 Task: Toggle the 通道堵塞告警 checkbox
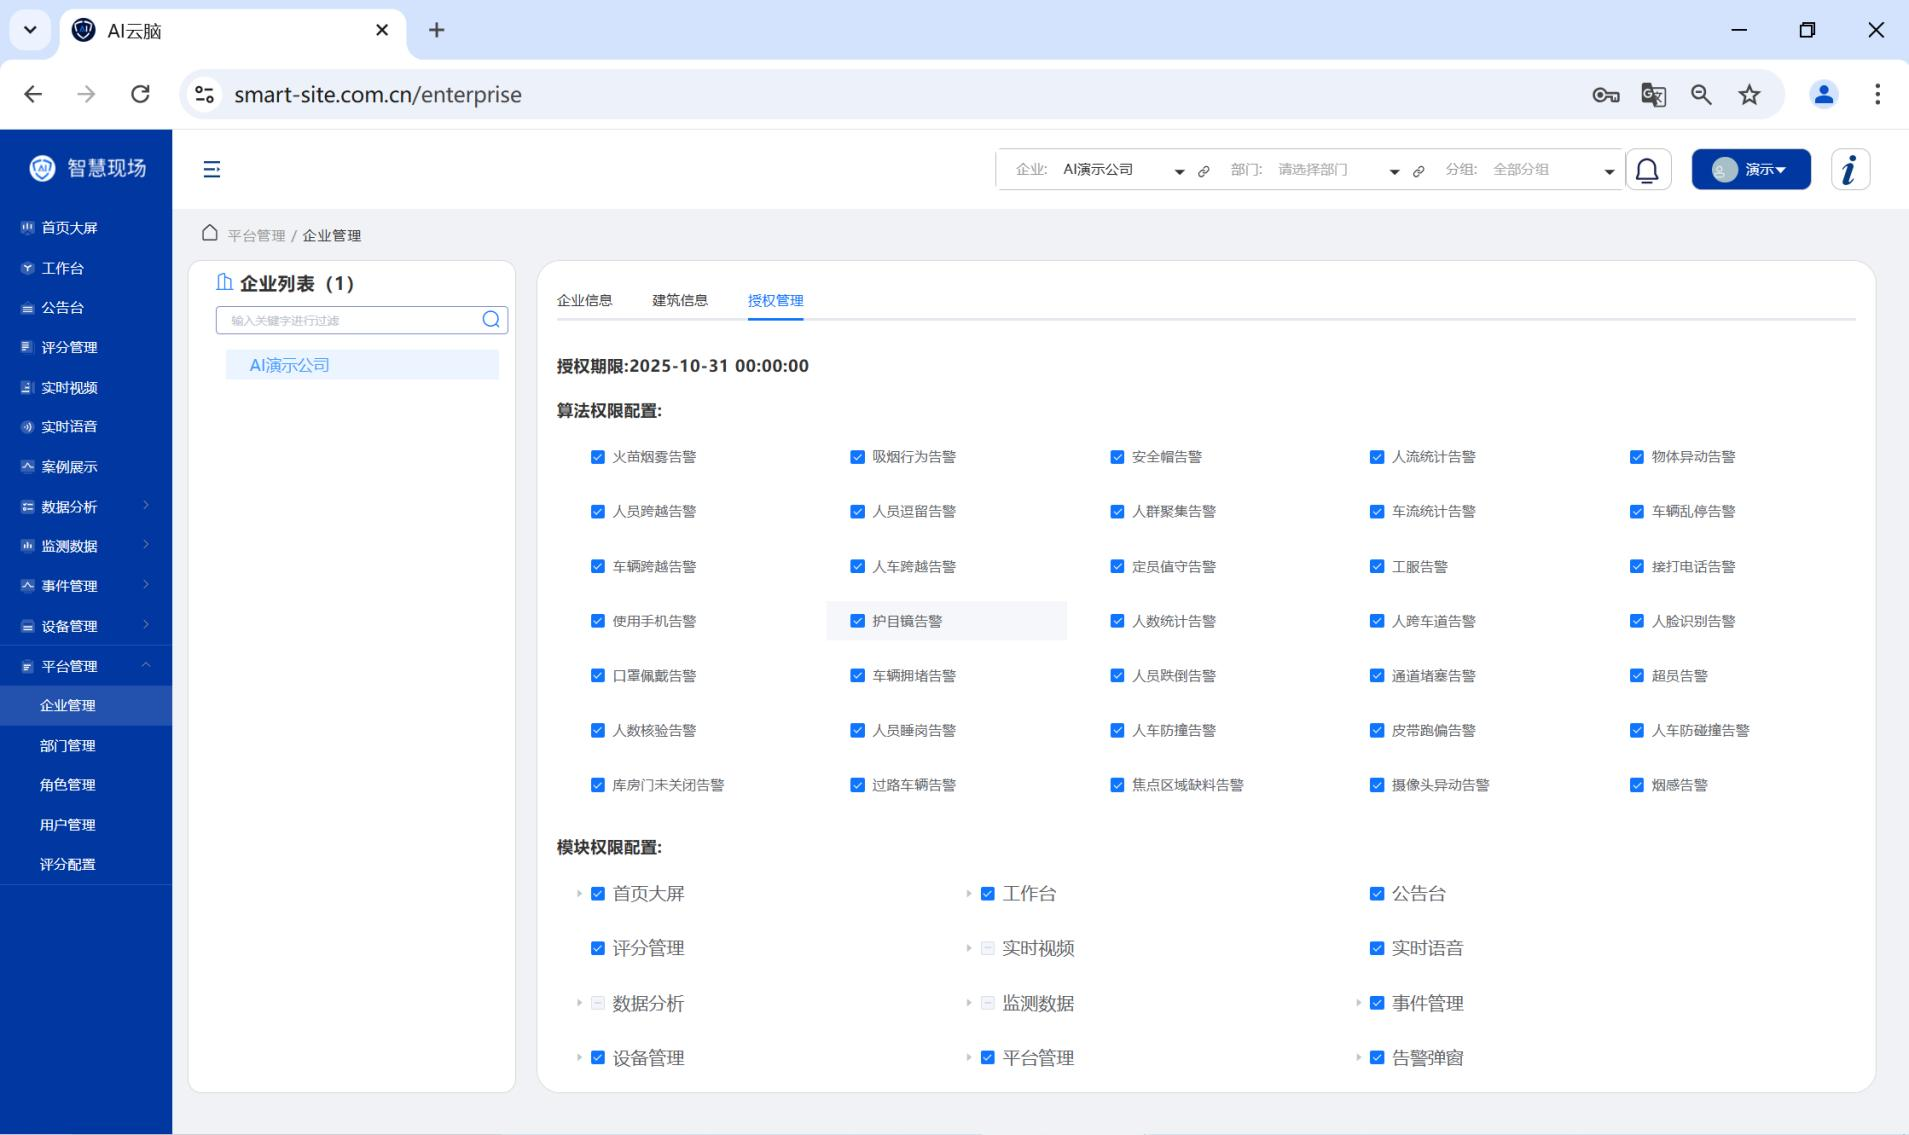pyautogui.click(x=1376, y=676)
